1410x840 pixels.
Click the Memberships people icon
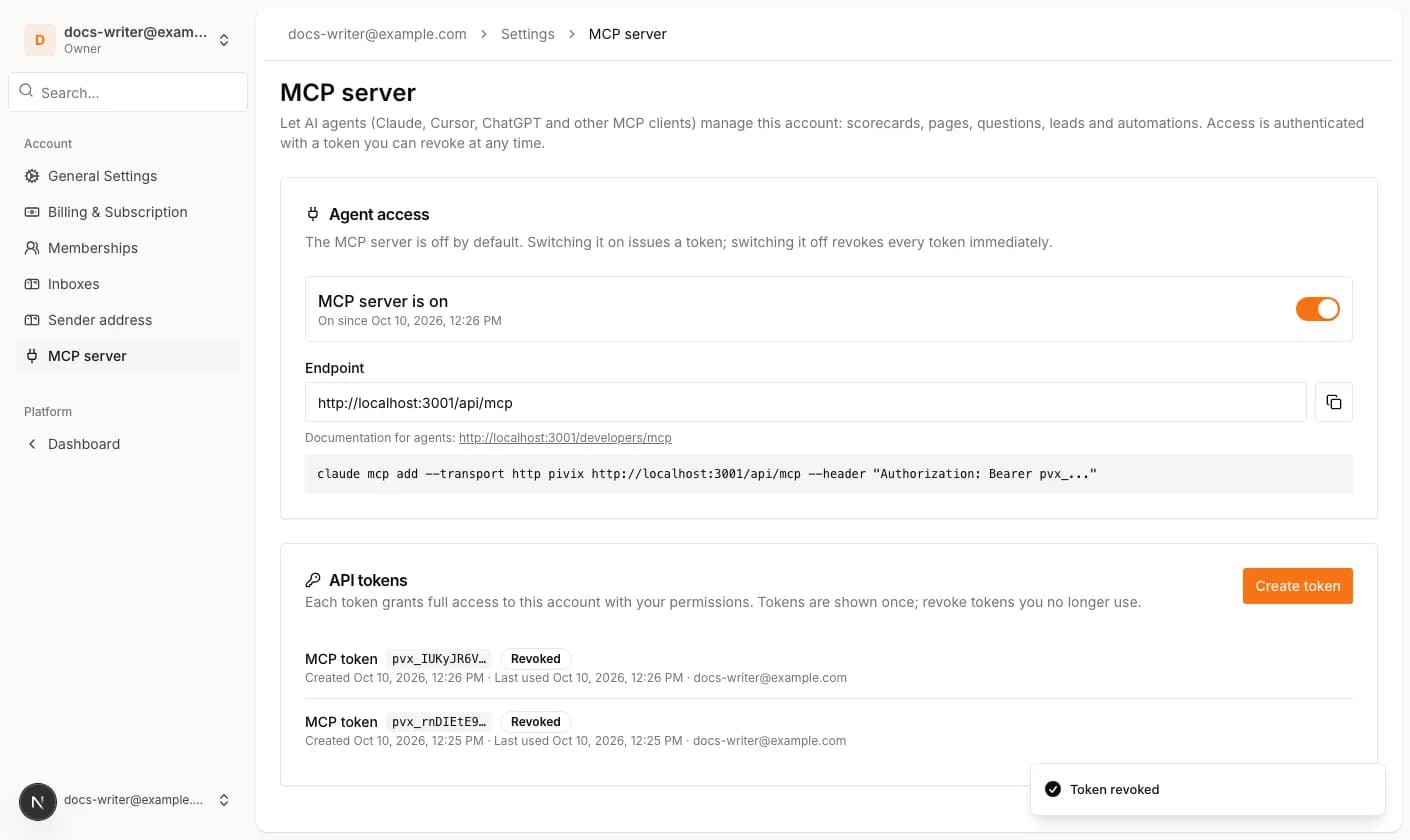coord(32,248)
